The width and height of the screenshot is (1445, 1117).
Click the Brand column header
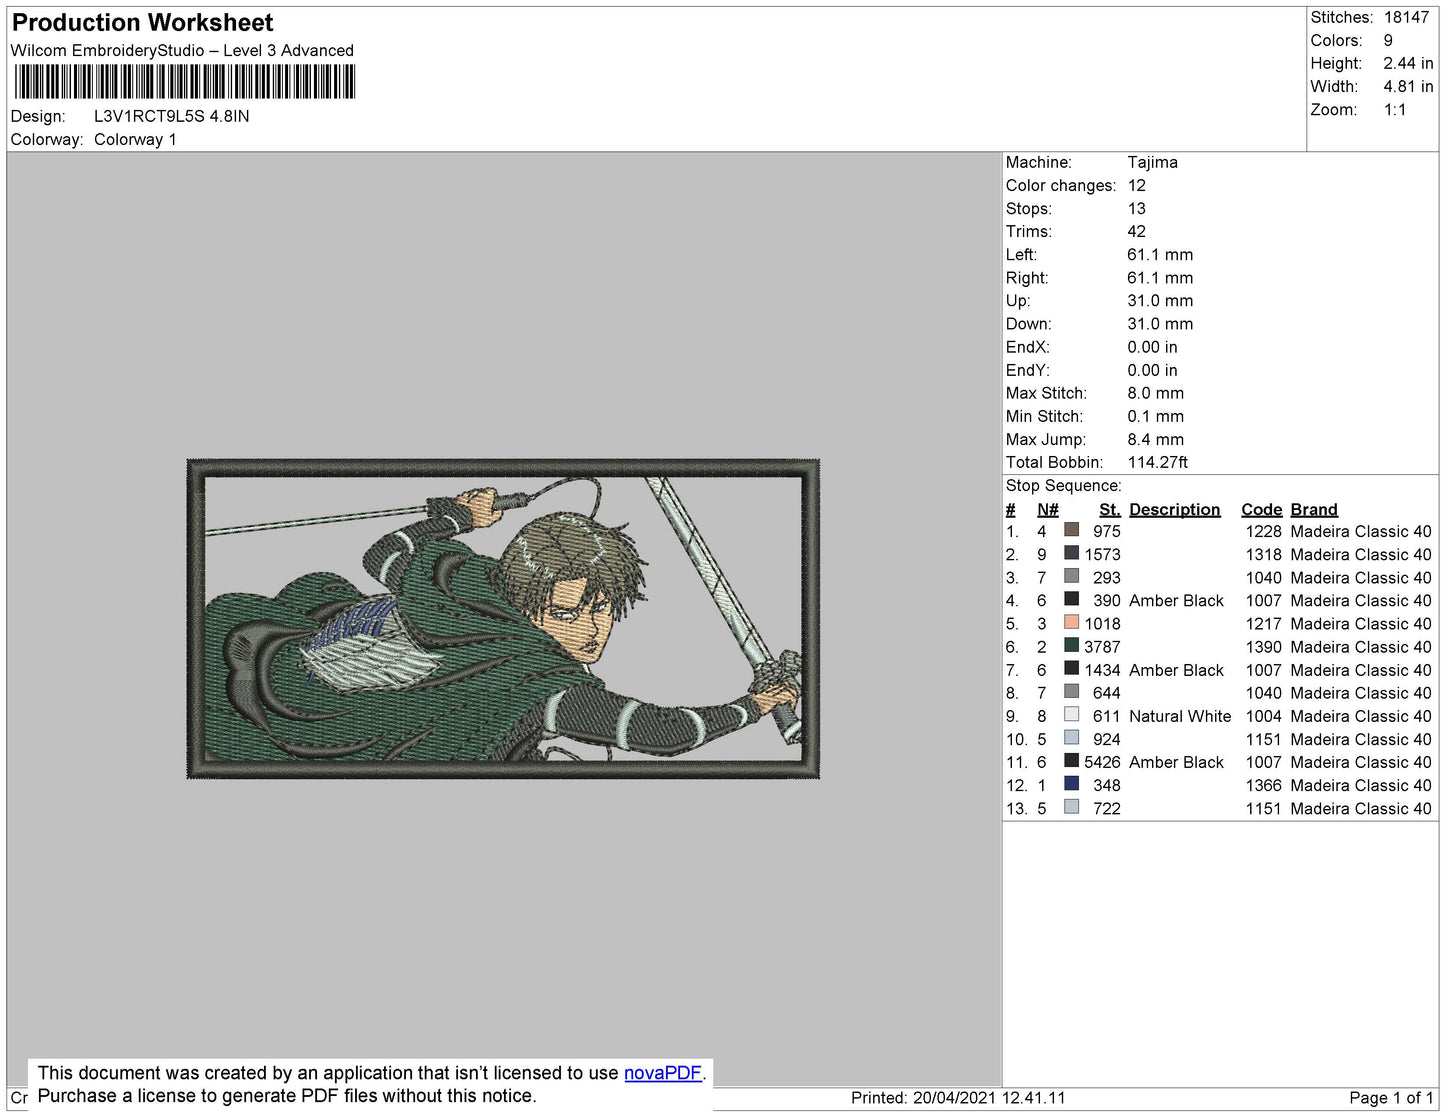click(1313, 509)
